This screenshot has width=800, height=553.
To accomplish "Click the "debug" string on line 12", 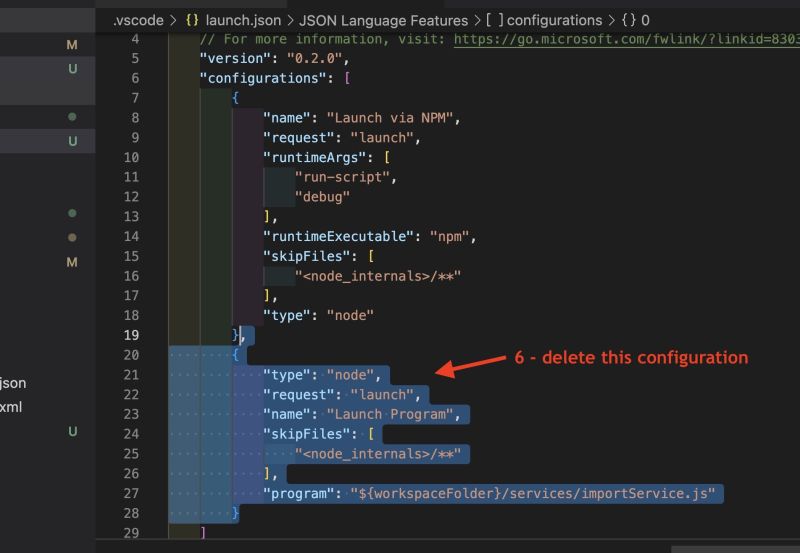I will (x=322, y=197).
